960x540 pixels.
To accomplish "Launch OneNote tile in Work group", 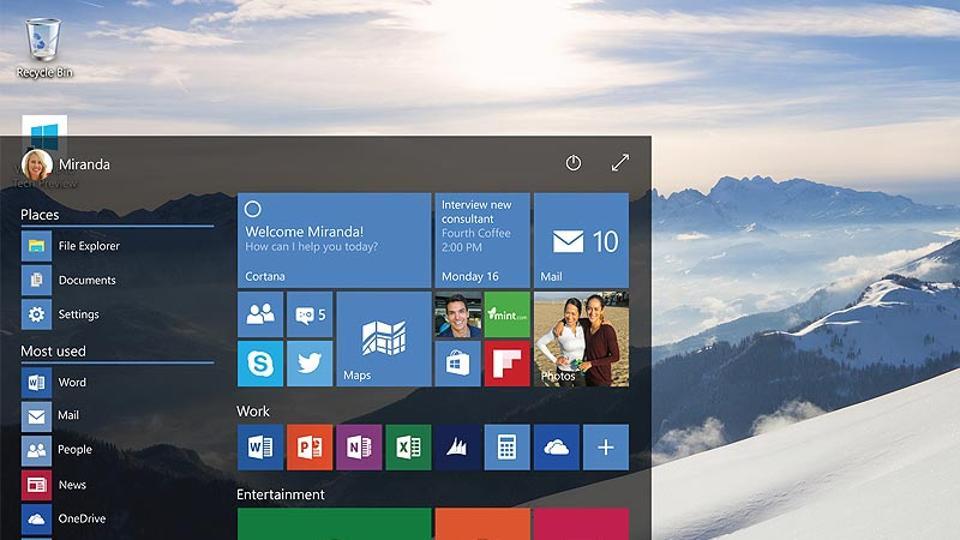I will (359, 448).
